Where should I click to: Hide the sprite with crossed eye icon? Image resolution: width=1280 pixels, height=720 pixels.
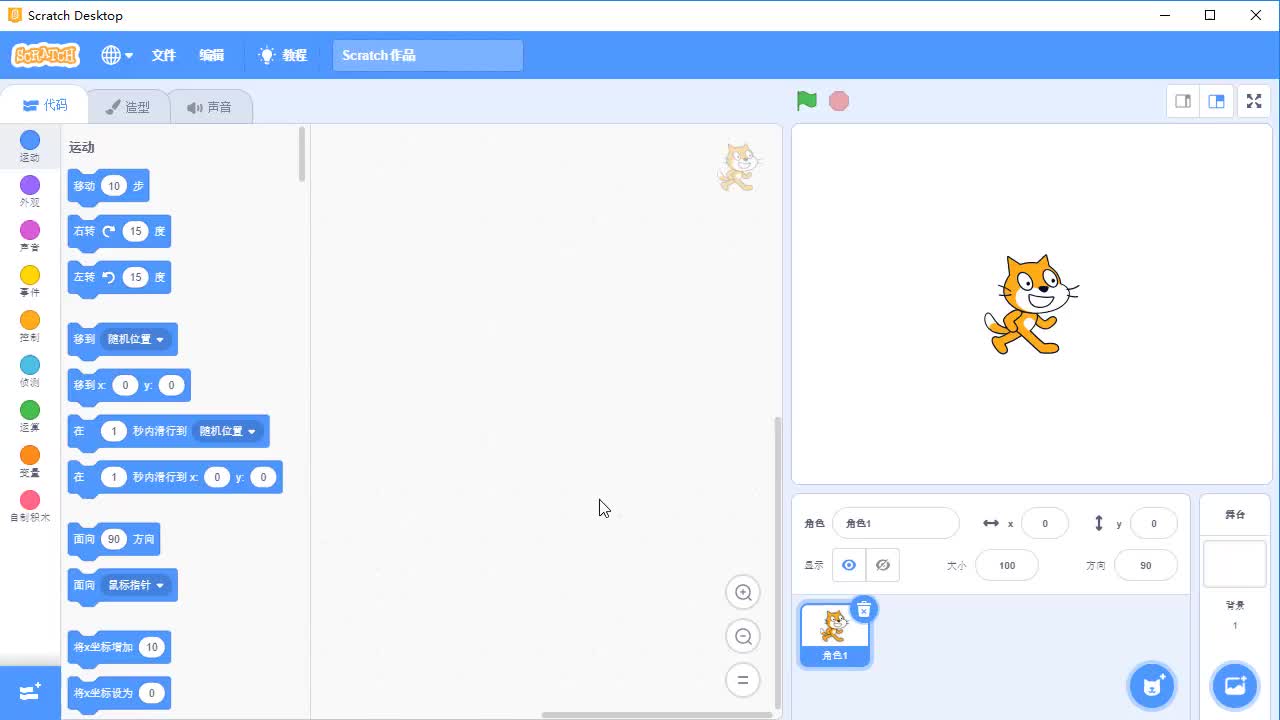[883, 565]
